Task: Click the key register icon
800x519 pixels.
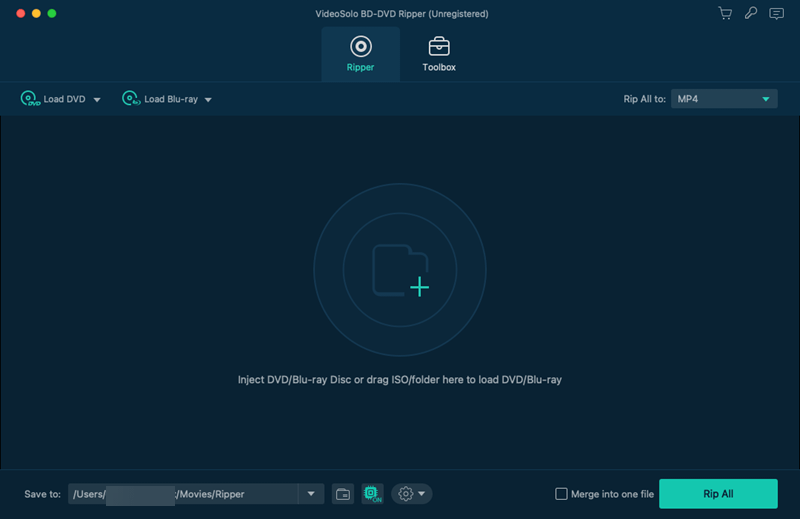Action: [751, 13]
